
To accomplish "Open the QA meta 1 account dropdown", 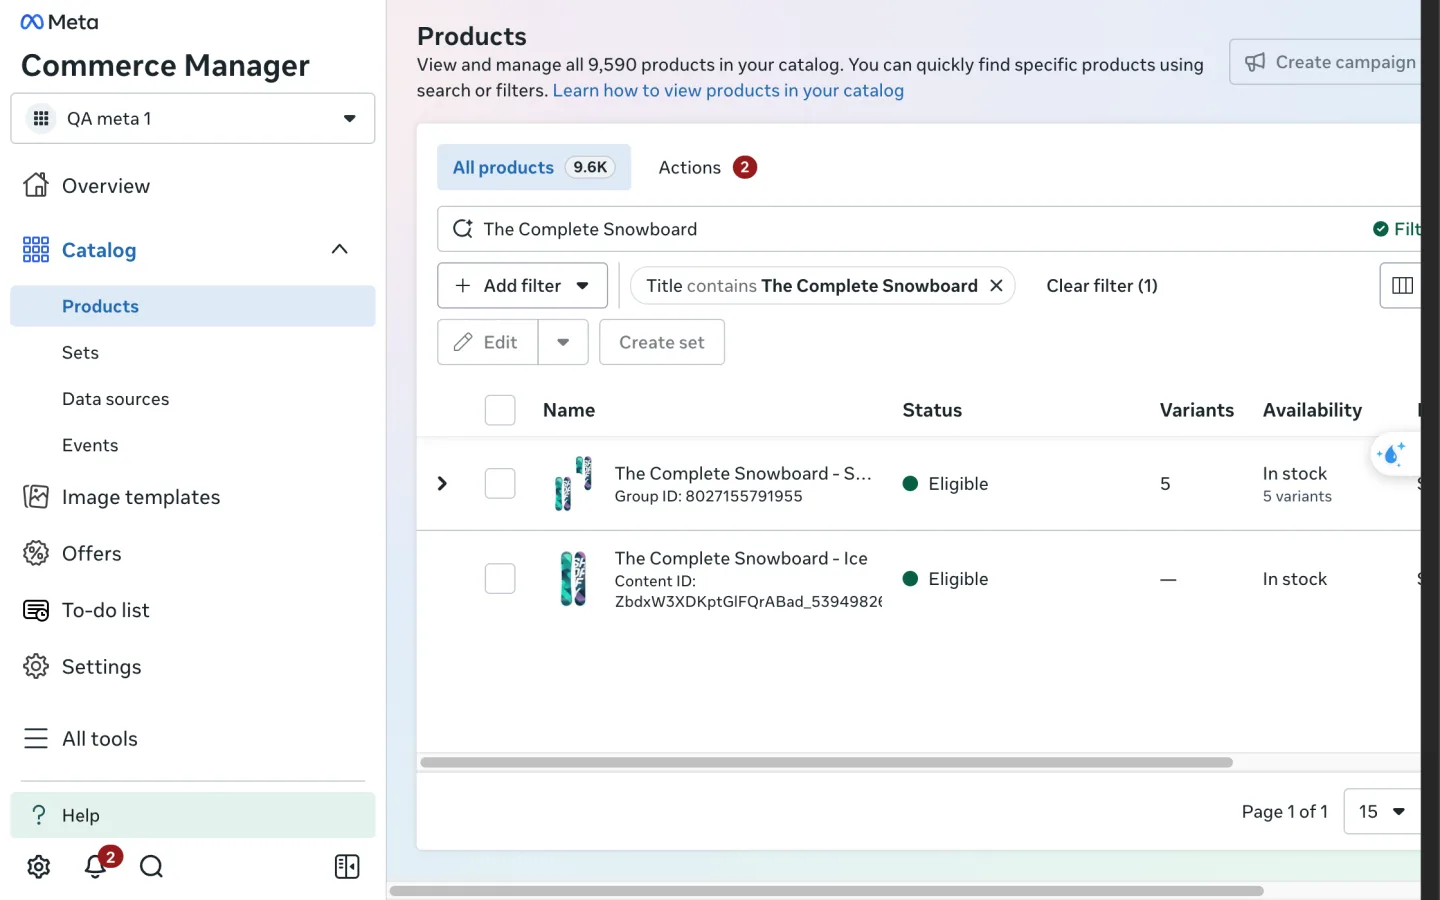I will [193, 118].
